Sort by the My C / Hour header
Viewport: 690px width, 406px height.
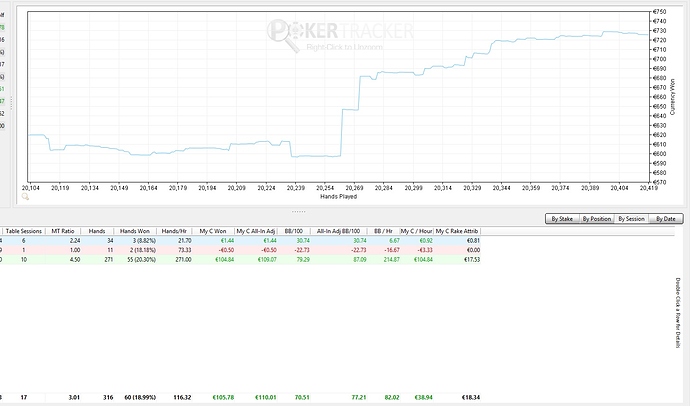(x=417, y=231)
